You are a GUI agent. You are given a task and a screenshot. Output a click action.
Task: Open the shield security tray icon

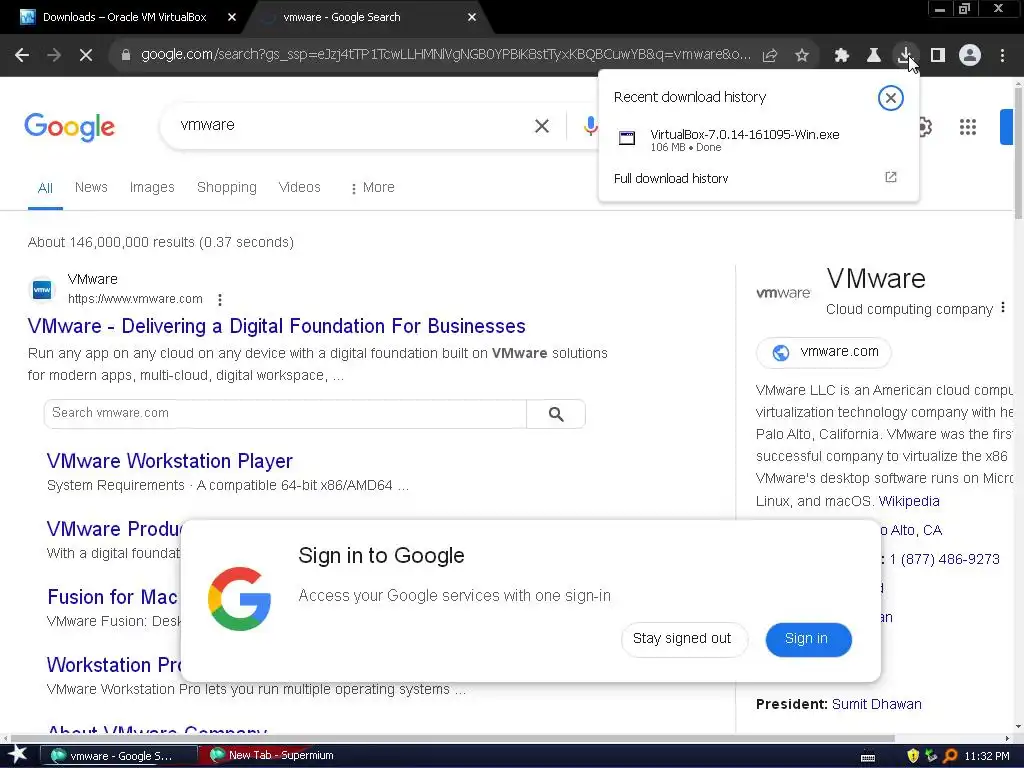[913, 756]
